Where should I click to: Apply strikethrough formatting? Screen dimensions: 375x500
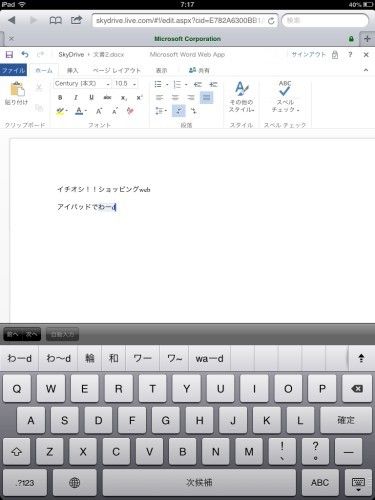click(107, 97)
